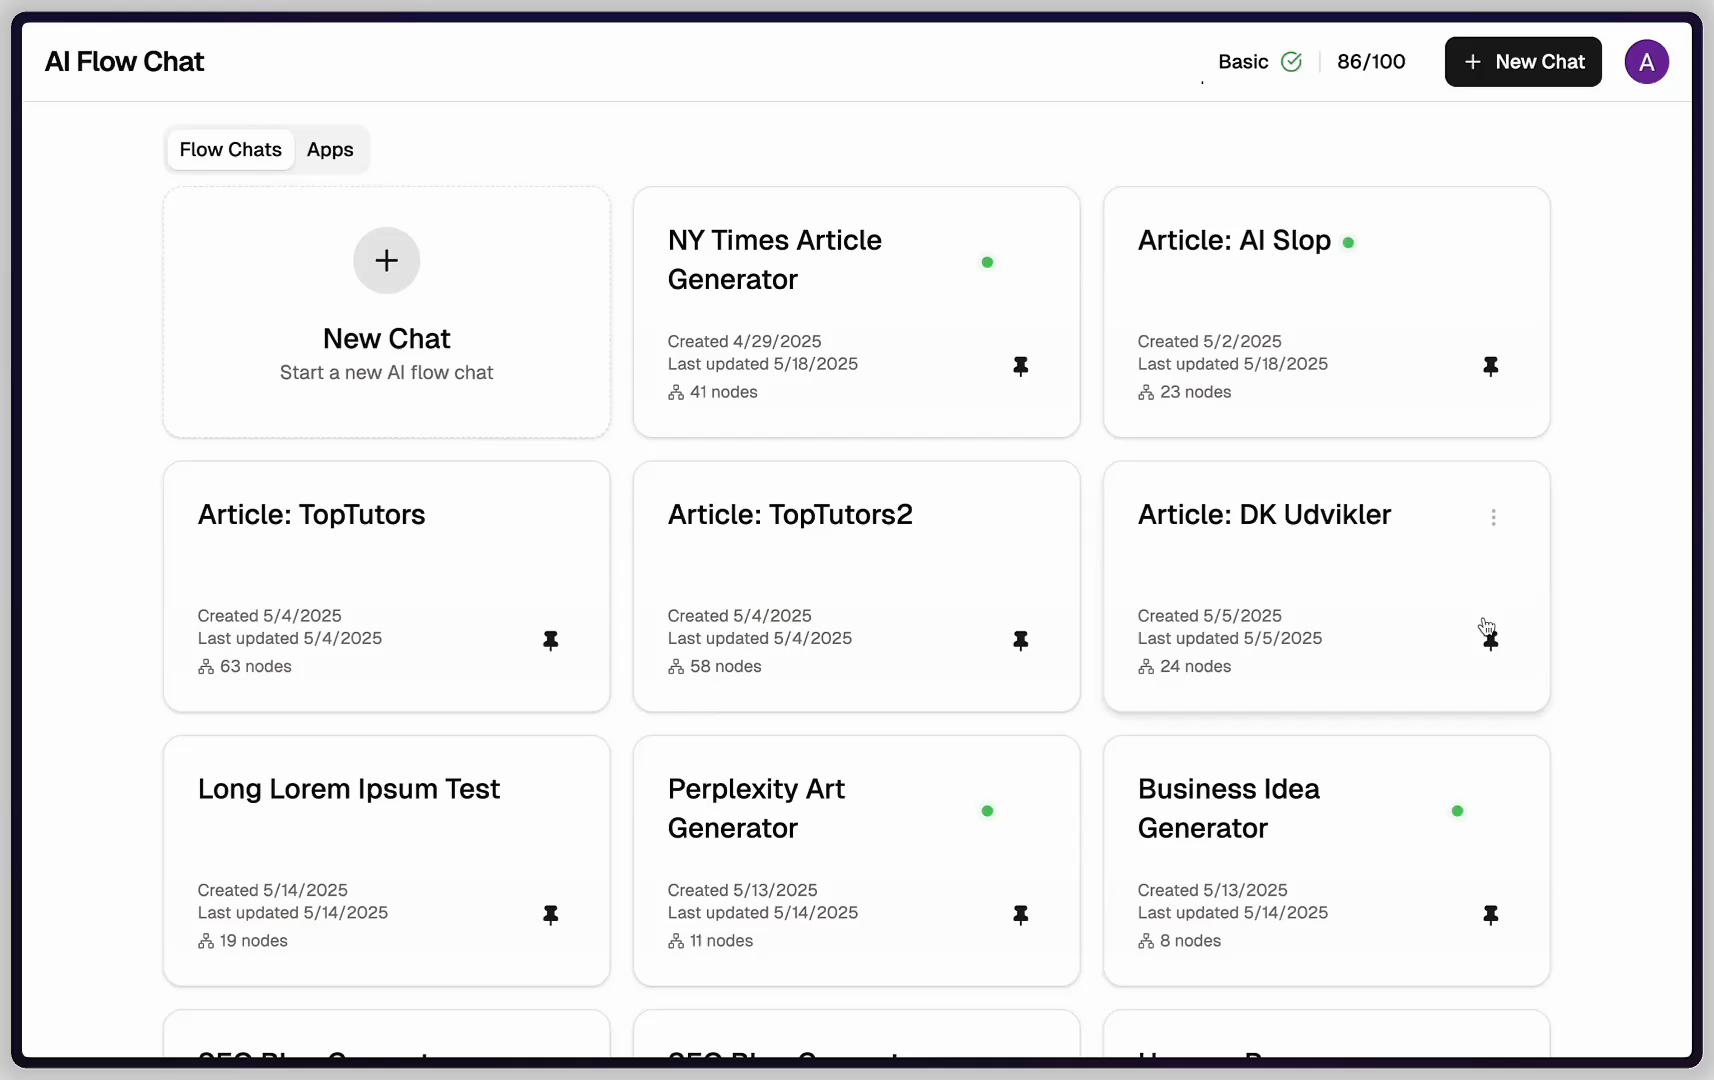Select the Flow Chats tab
The width and height of the screenshot is (1714, 1080).
coord(230,150)
